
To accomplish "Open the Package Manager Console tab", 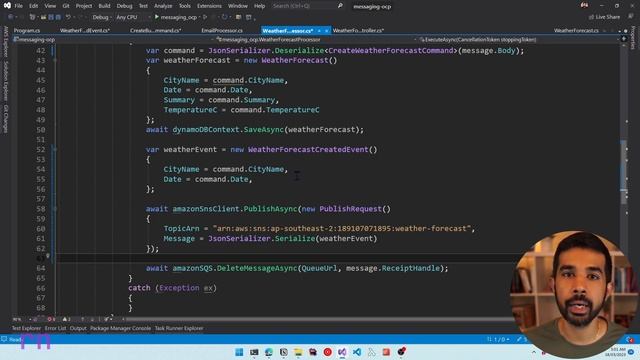I will pos(120,328).
